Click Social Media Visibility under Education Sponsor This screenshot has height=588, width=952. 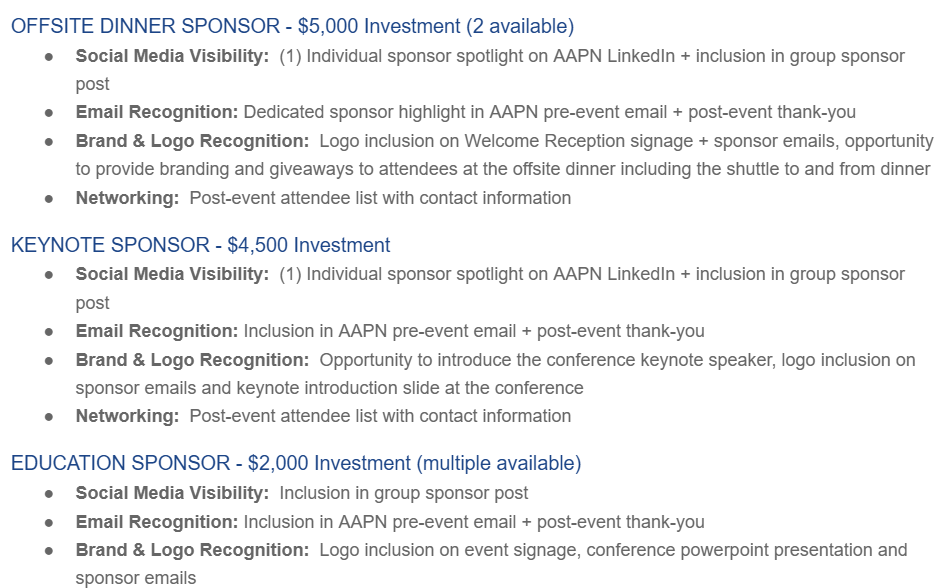click(172, 493)
